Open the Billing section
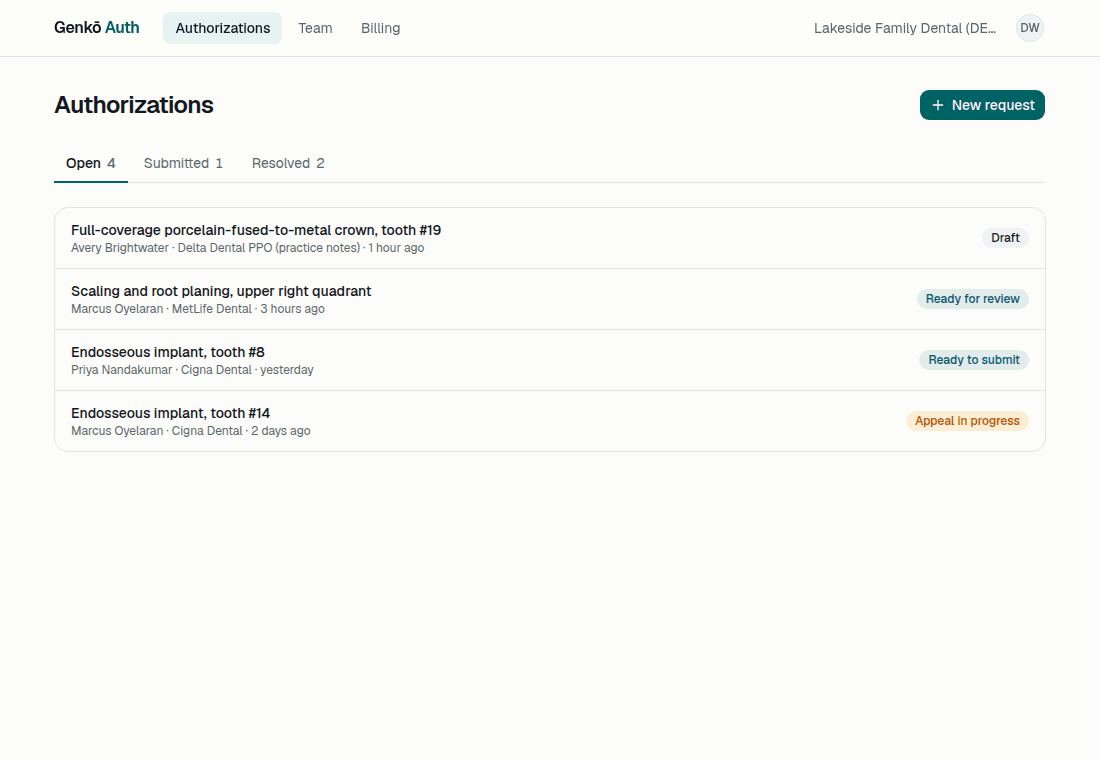The image size is (1100, 760). pos(380,28)
